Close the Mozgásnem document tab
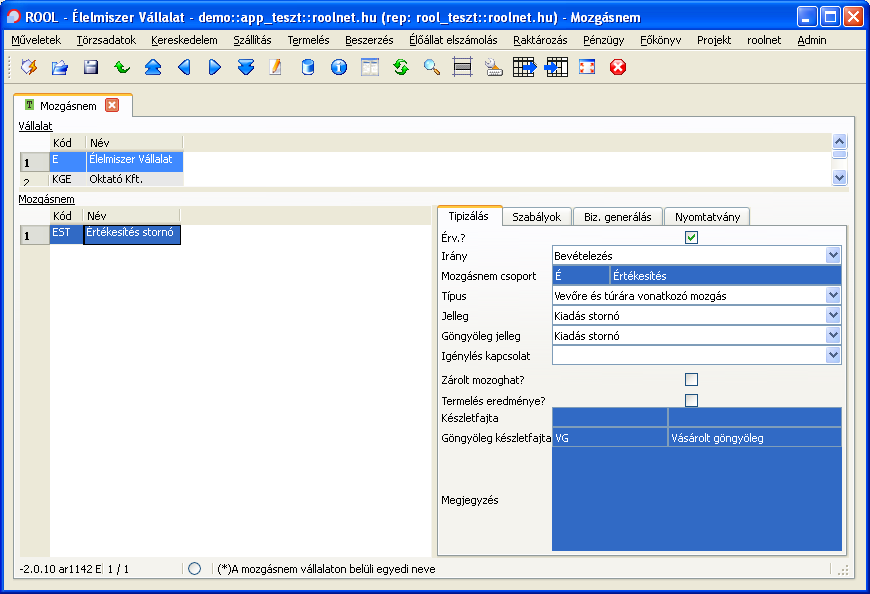Screen dimensions: 870x594 point(112,105)
